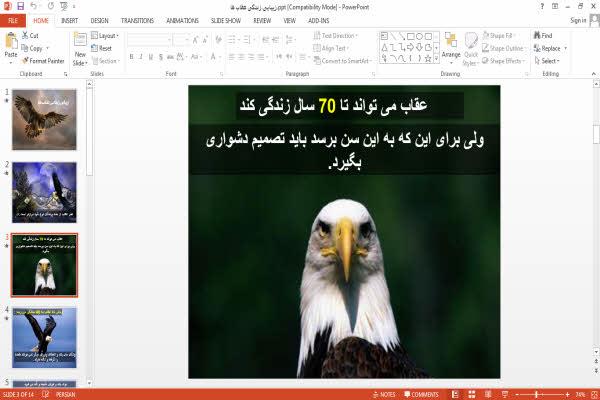600x400 pixels.
Task: Click the Help question mark icon
Action: coord(542,7)
